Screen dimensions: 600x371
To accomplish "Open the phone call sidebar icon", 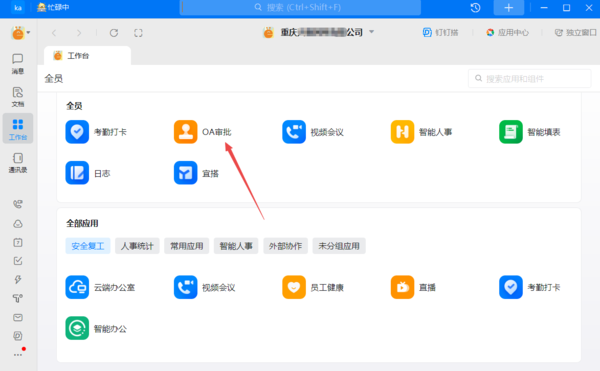I will point(18,204).
